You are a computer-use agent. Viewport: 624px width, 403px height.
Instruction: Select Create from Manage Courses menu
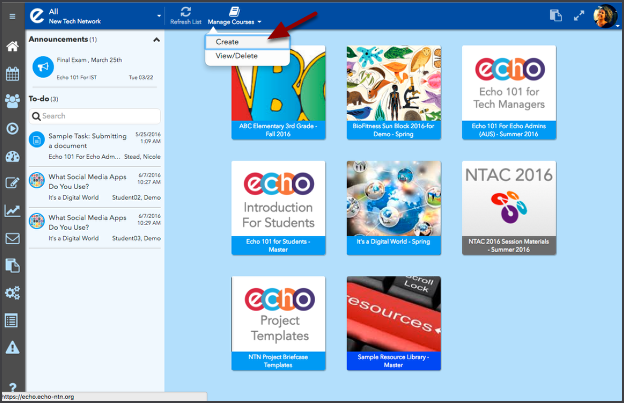click(247, 42)
